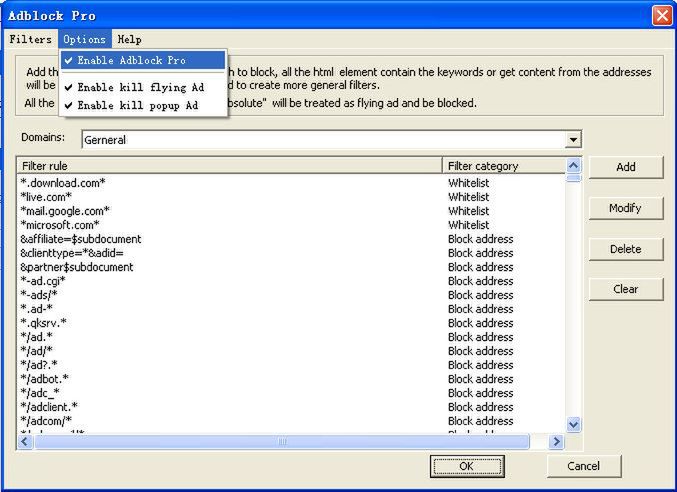Click the horizontal scrollbar thumb

282,442
